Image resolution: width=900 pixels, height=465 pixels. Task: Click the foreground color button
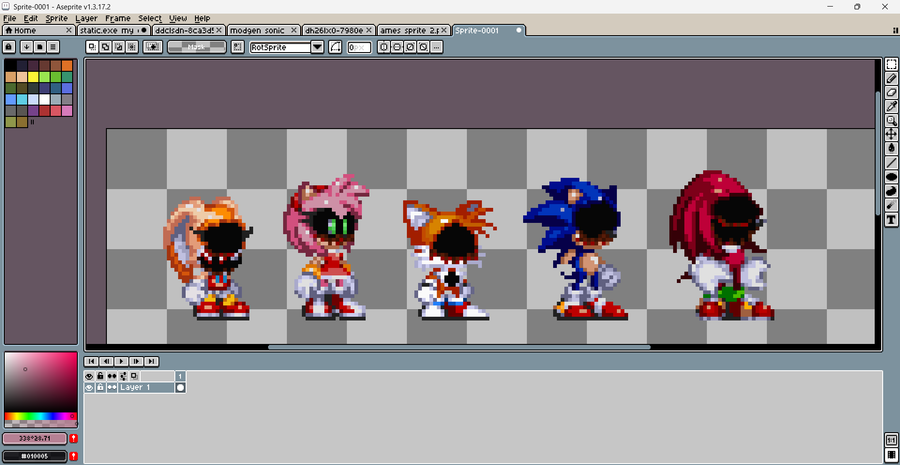click(35, 439)
